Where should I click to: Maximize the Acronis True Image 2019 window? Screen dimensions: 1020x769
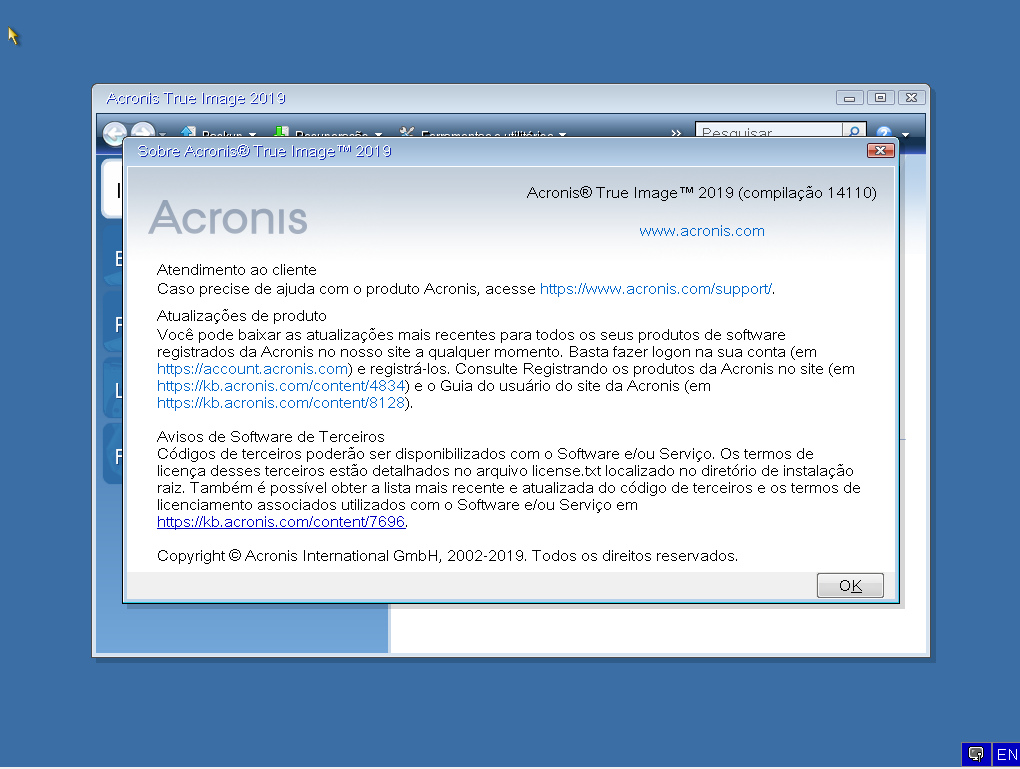880,98
